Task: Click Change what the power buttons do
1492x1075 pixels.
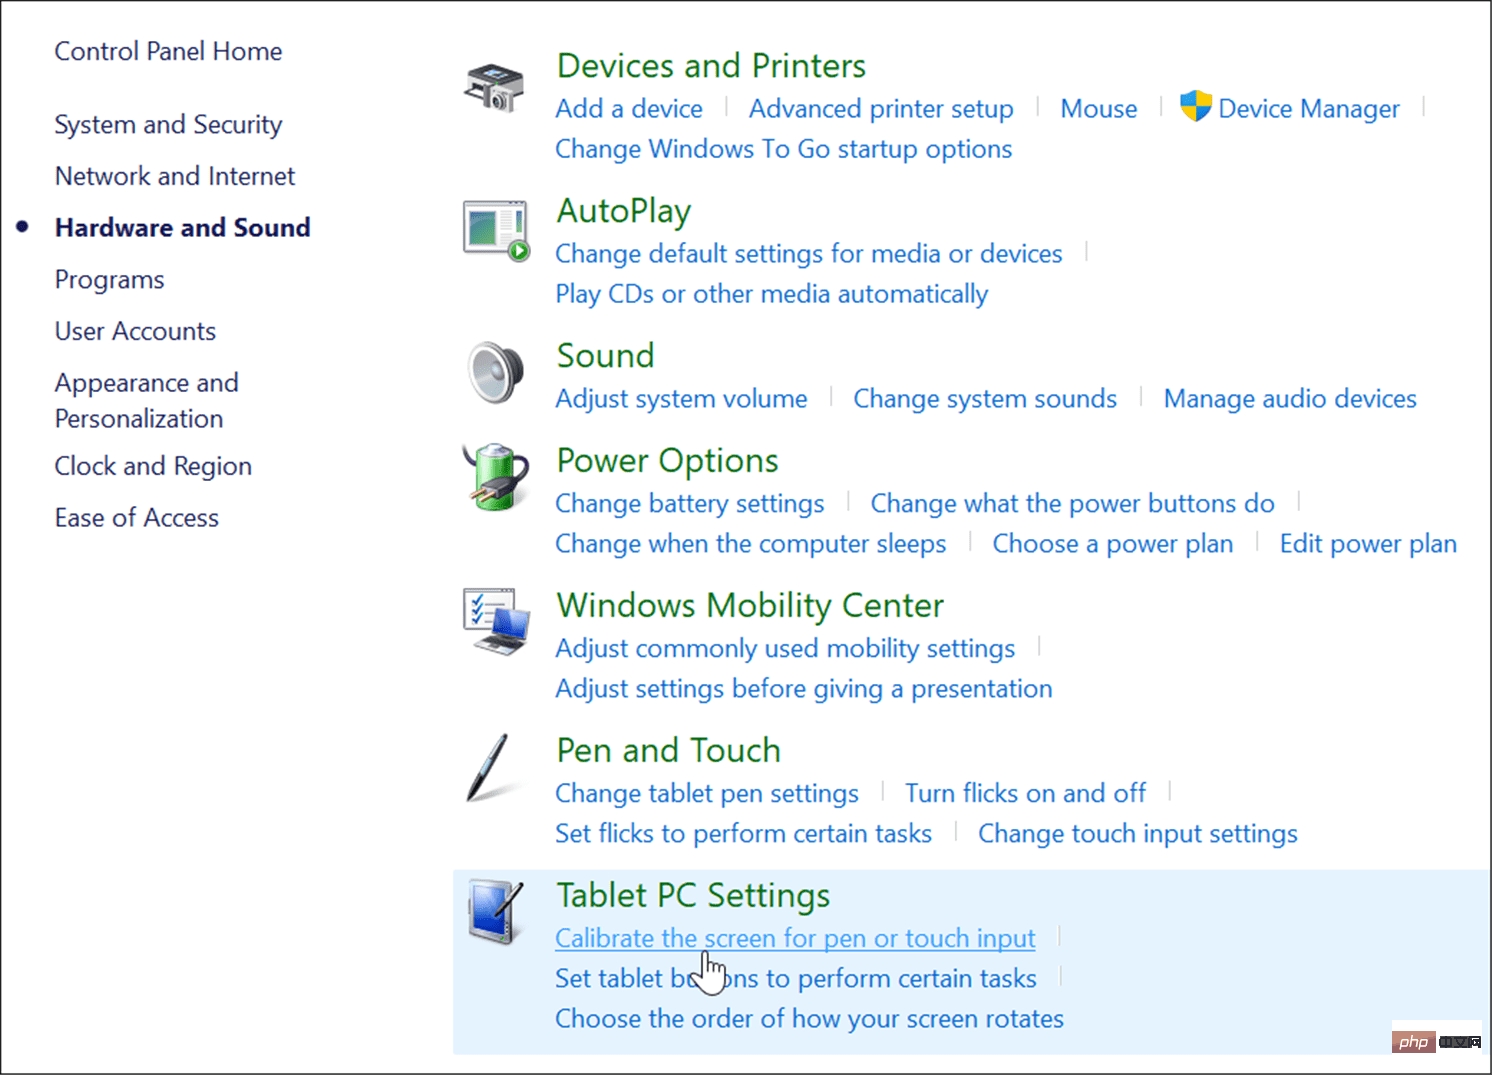Action: [1072, 504]
